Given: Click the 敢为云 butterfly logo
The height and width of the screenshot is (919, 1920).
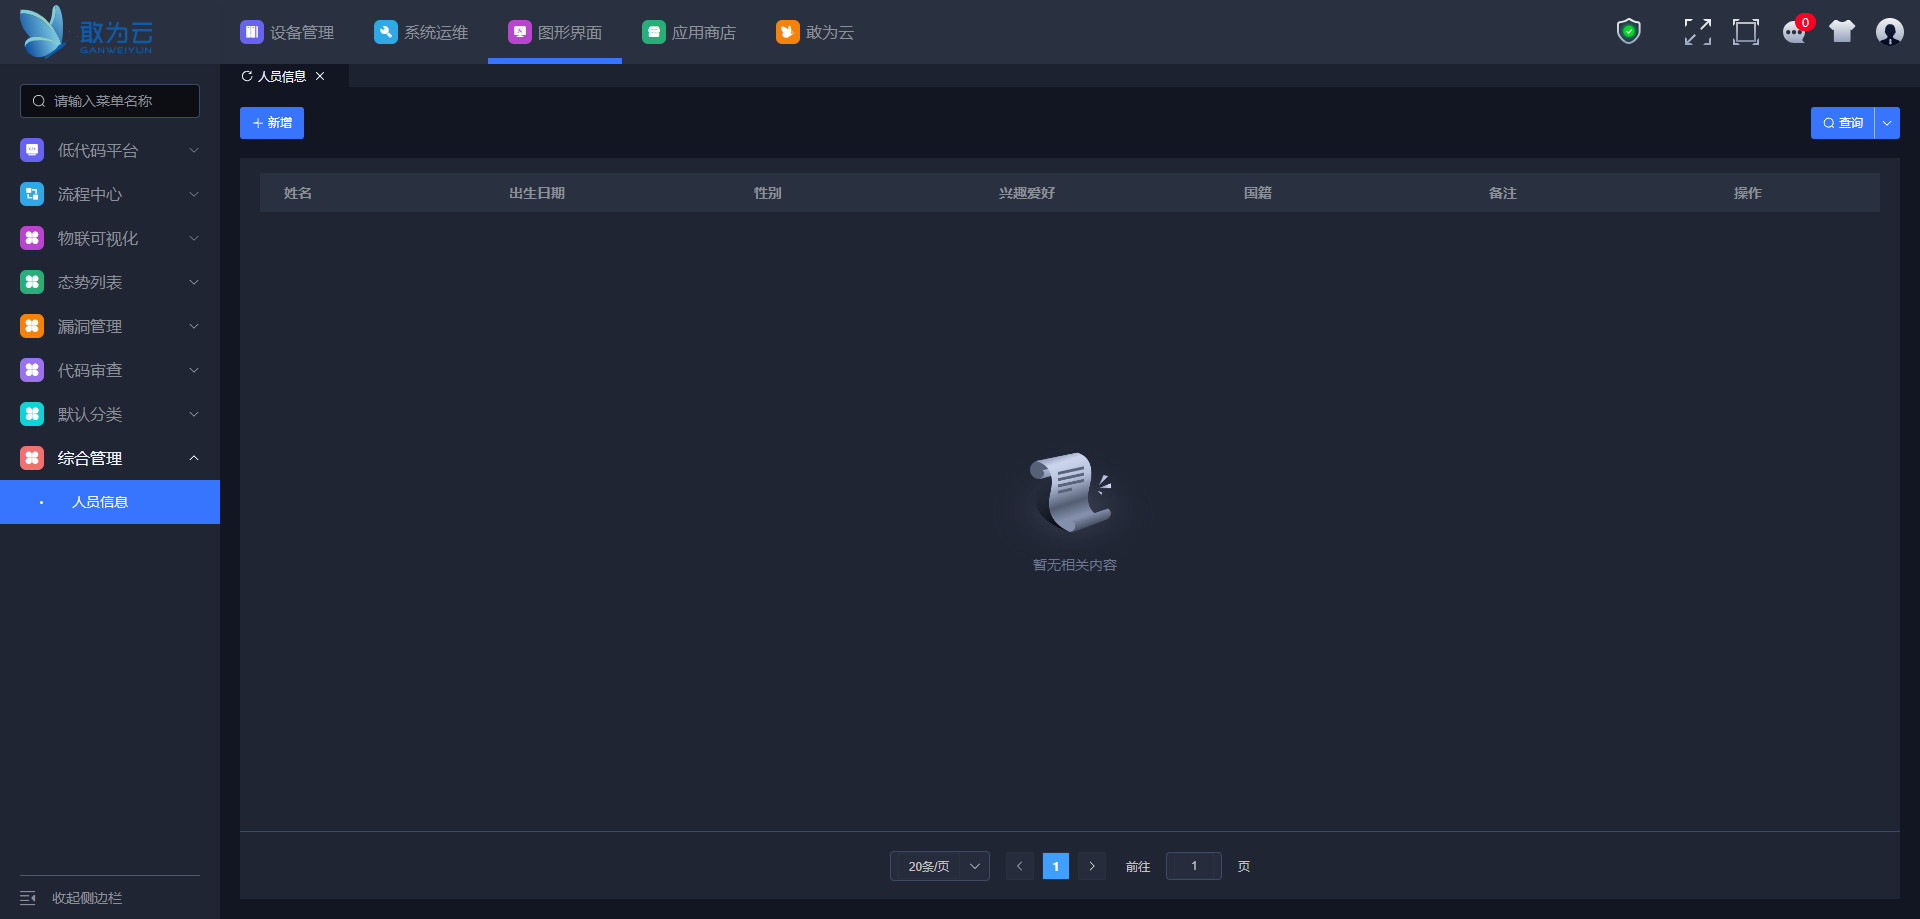Looking at the screenshot, I should pos(86,32).
